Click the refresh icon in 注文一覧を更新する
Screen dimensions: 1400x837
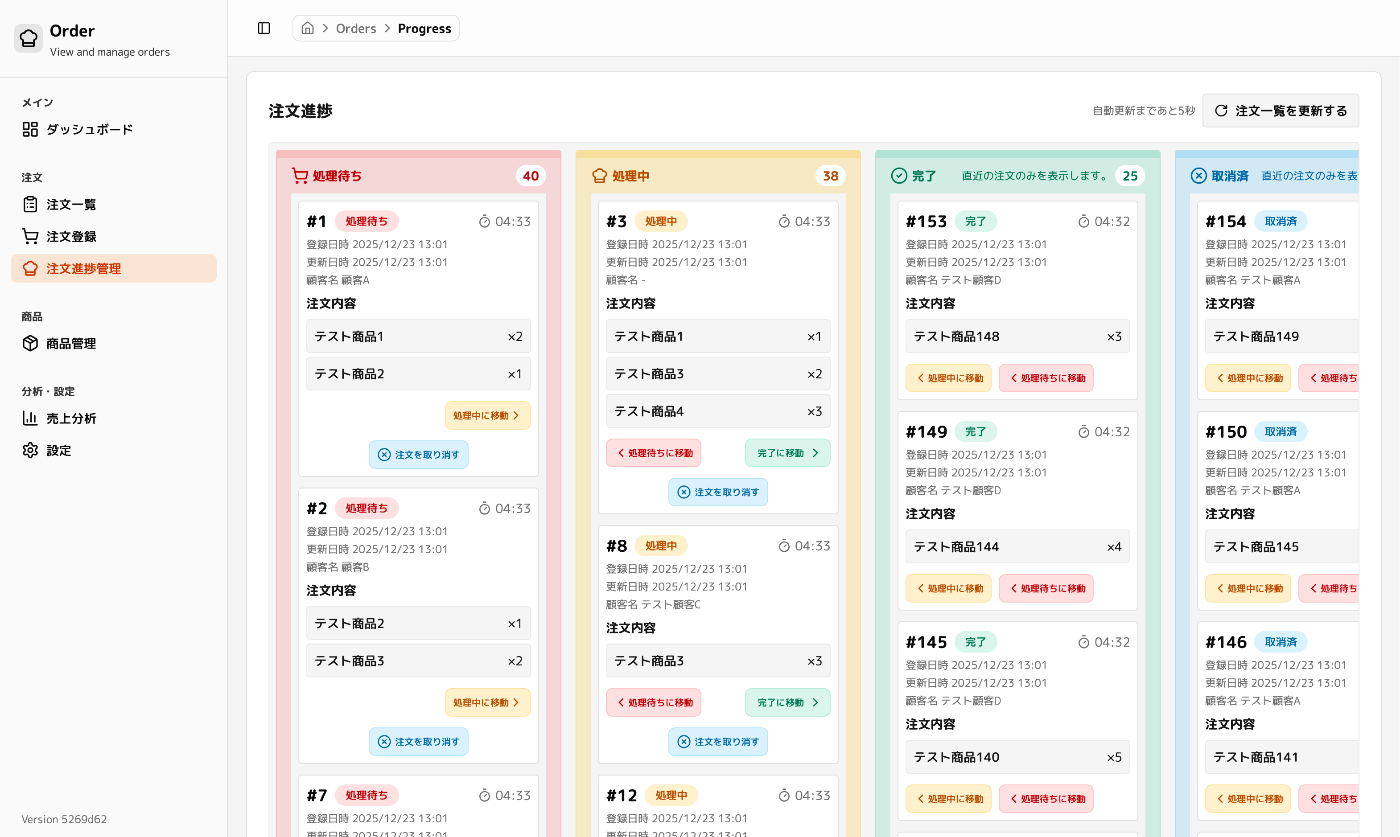pos(1220,110)
